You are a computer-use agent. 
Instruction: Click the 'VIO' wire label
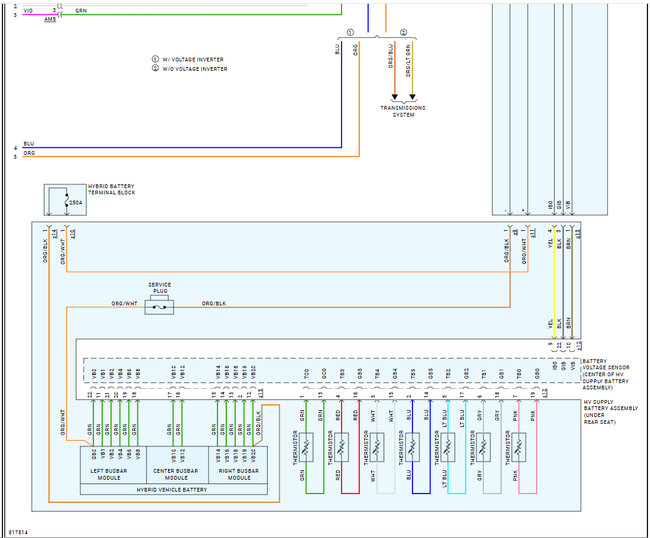click(28, 10)
